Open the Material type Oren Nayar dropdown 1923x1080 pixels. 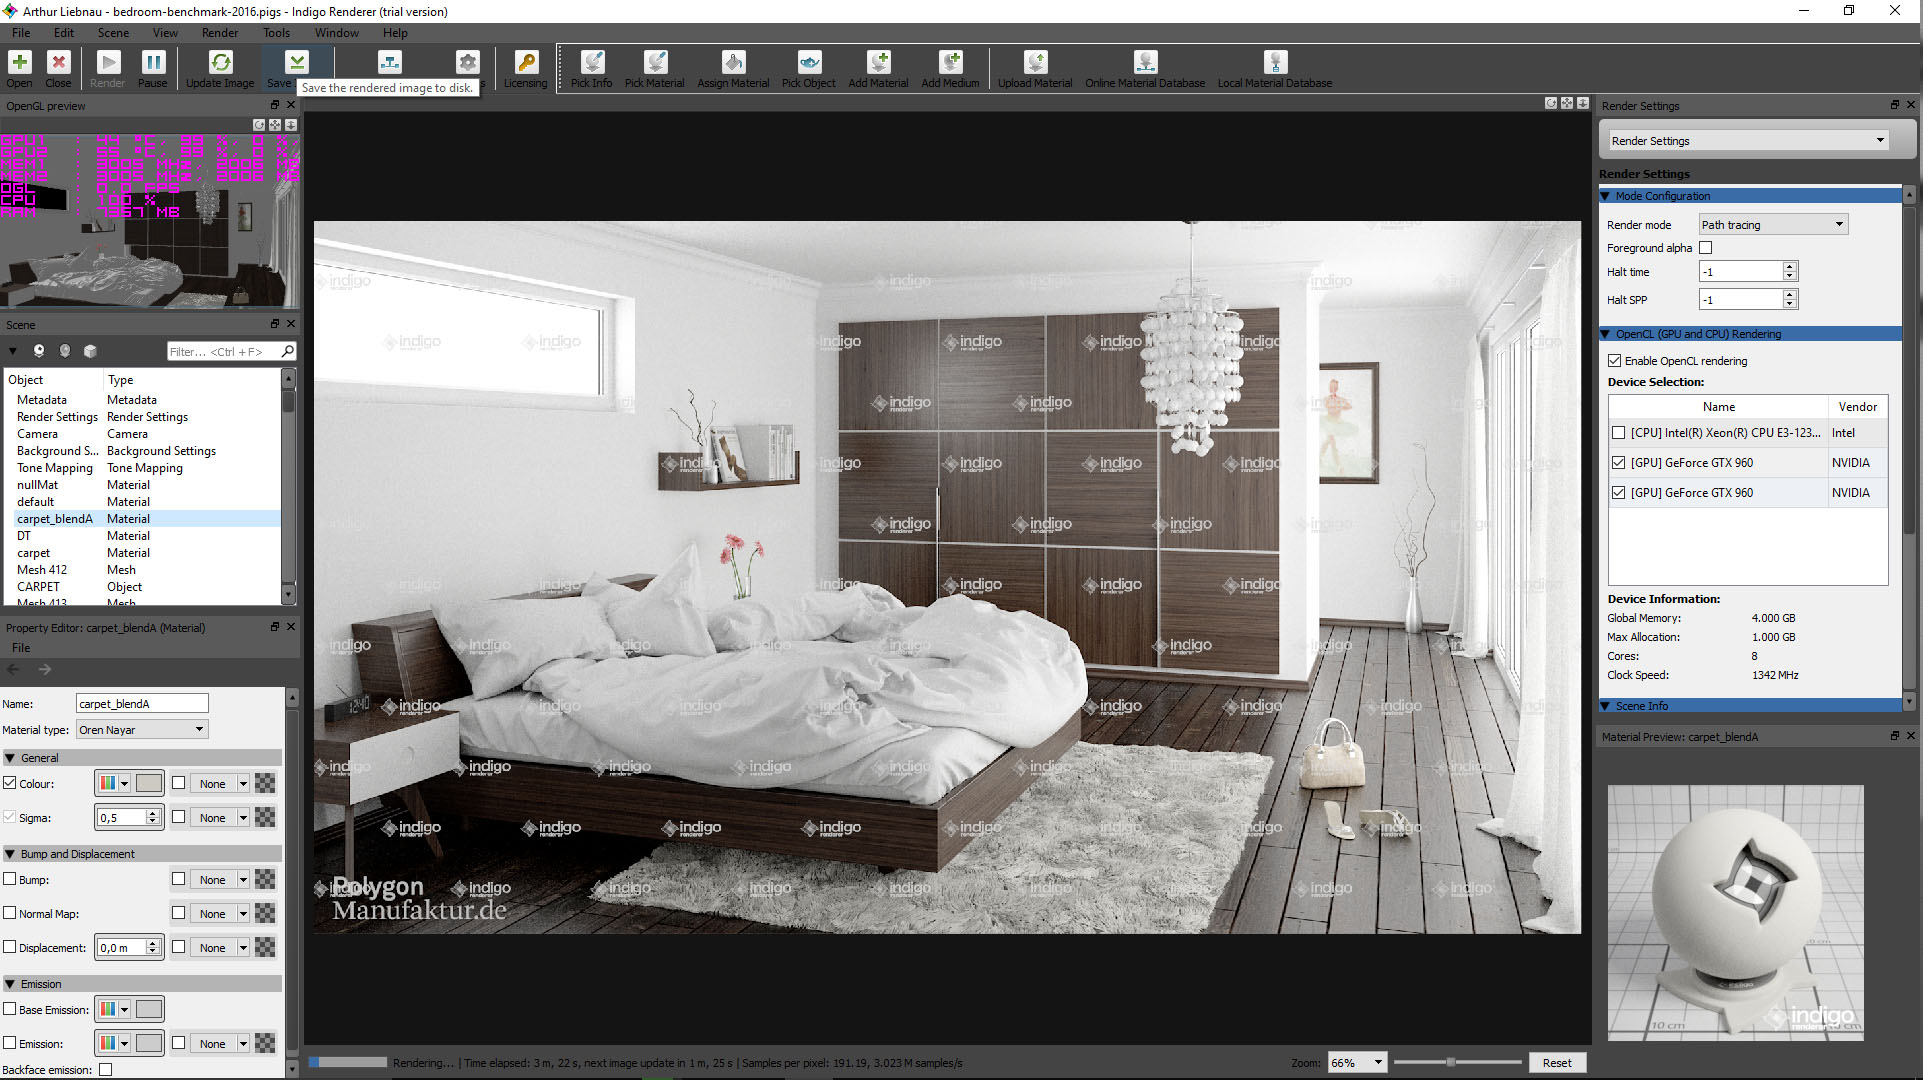click(142, 730)
